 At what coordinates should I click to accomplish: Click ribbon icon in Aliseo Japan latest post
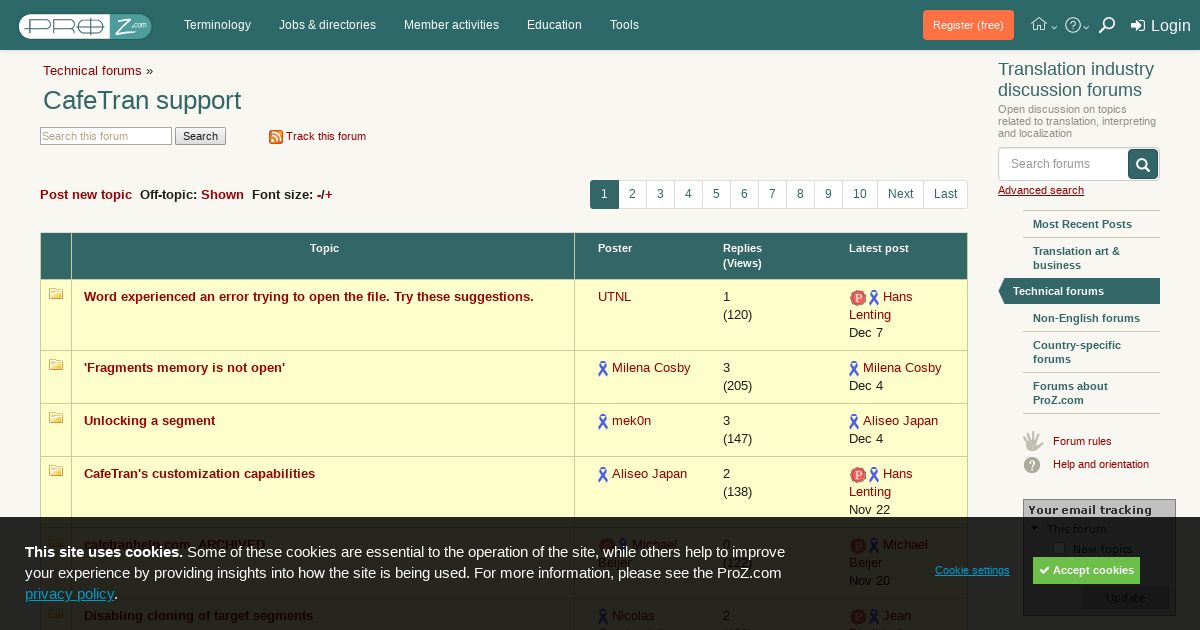[854, 422]
